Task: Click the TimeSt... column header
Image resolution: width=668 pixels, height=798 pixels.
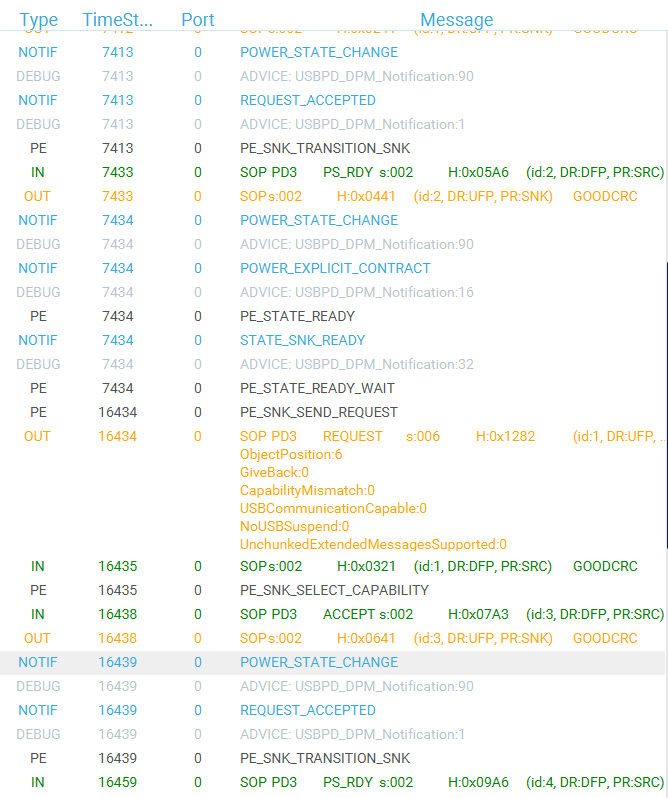Action: [x=118, y=19]
